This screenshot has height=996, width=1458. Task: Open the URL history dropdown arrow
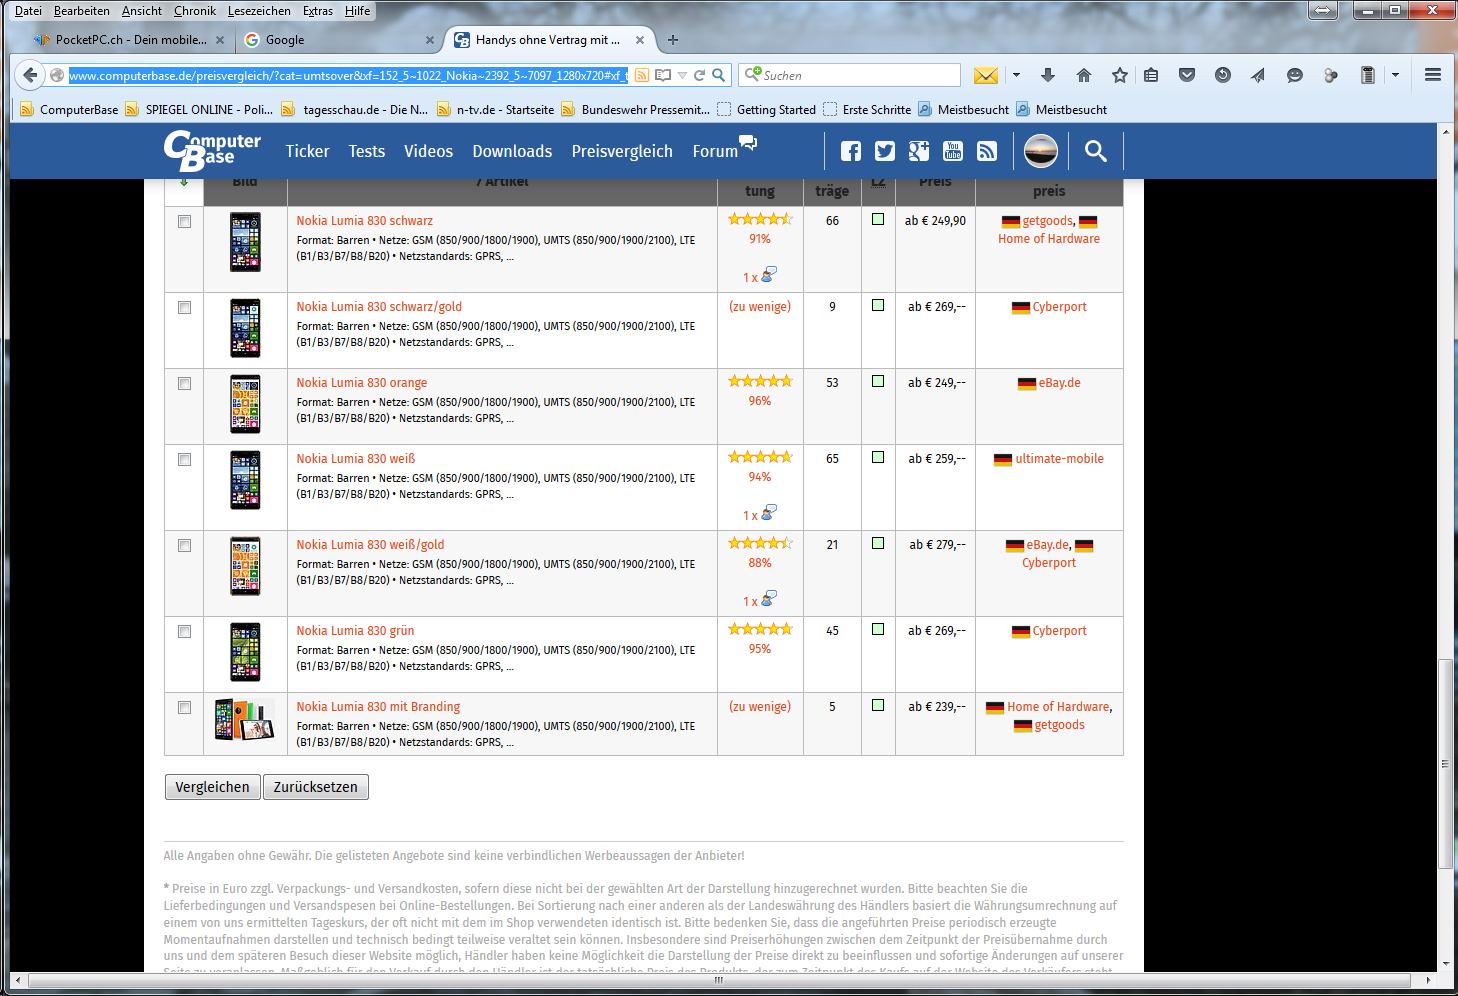point(682,75)
